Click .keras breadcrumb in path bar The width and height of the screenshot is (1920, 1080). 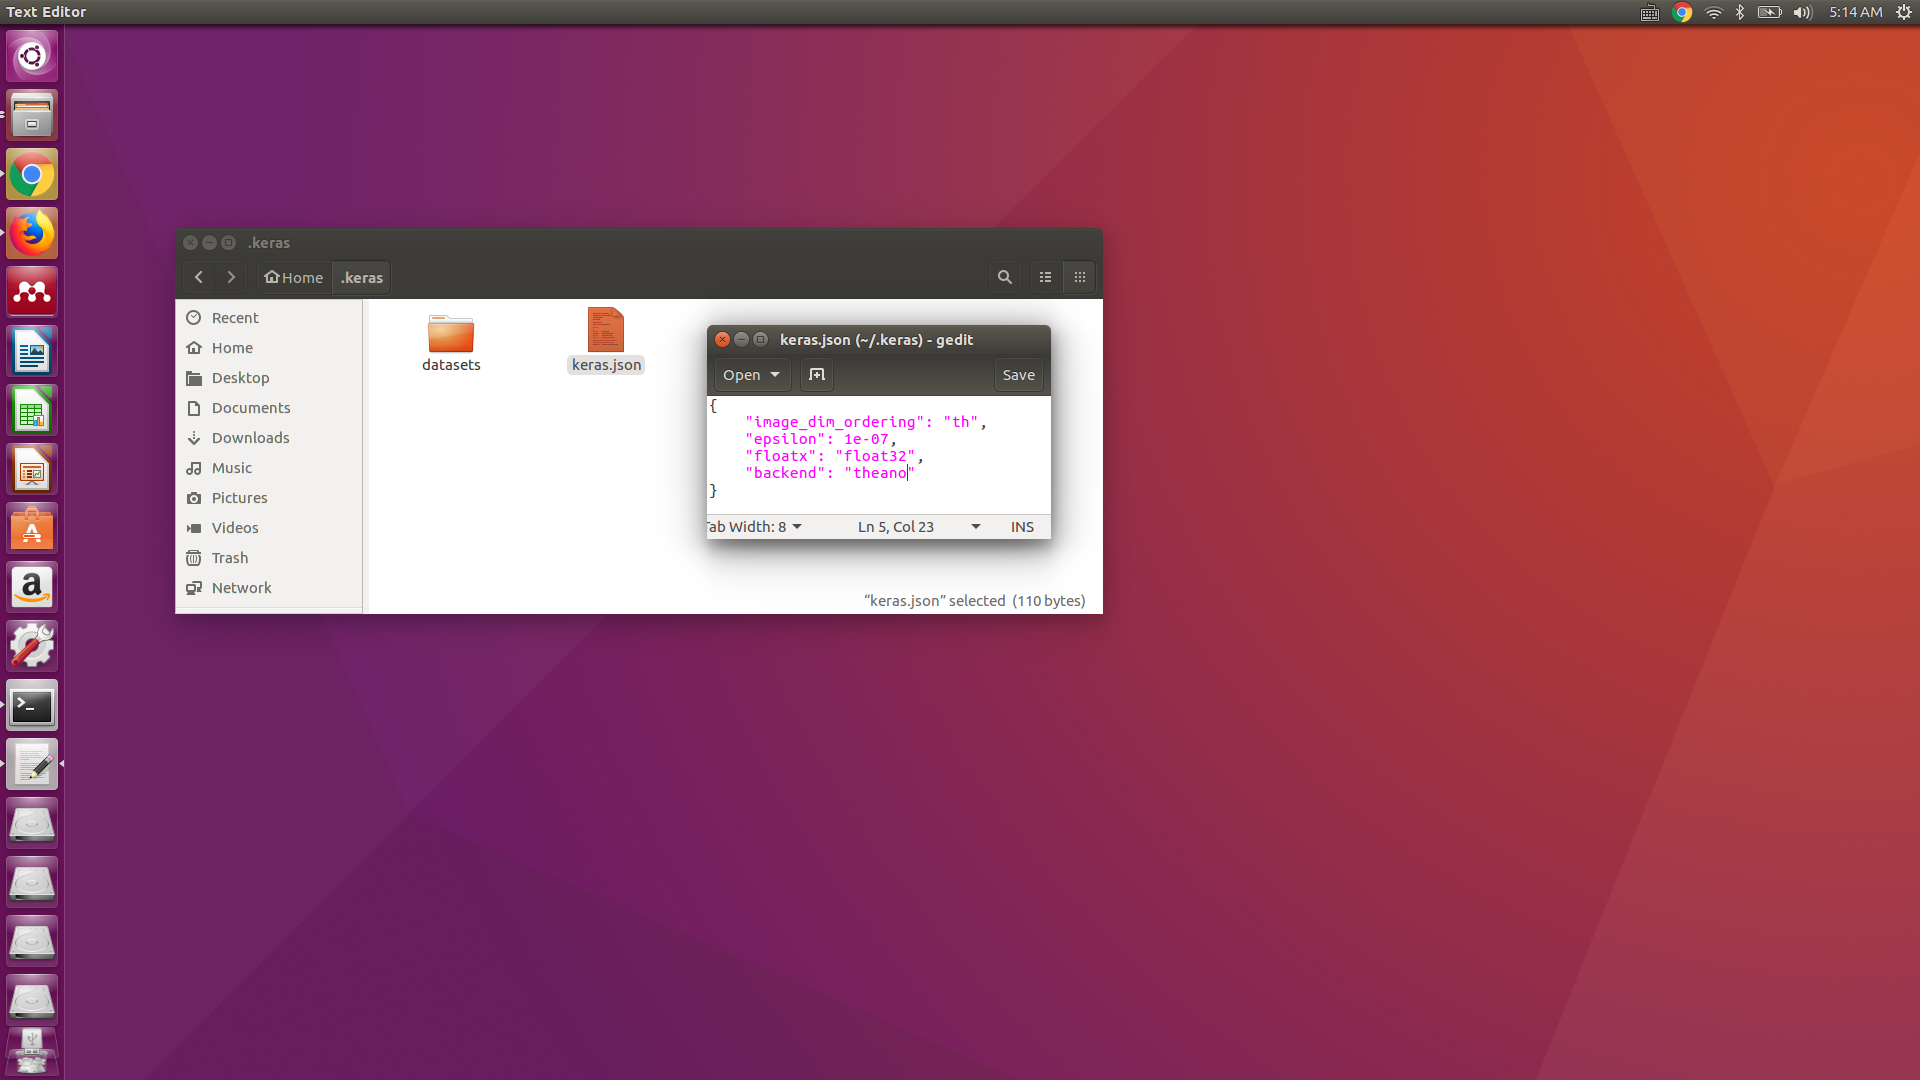361,277
